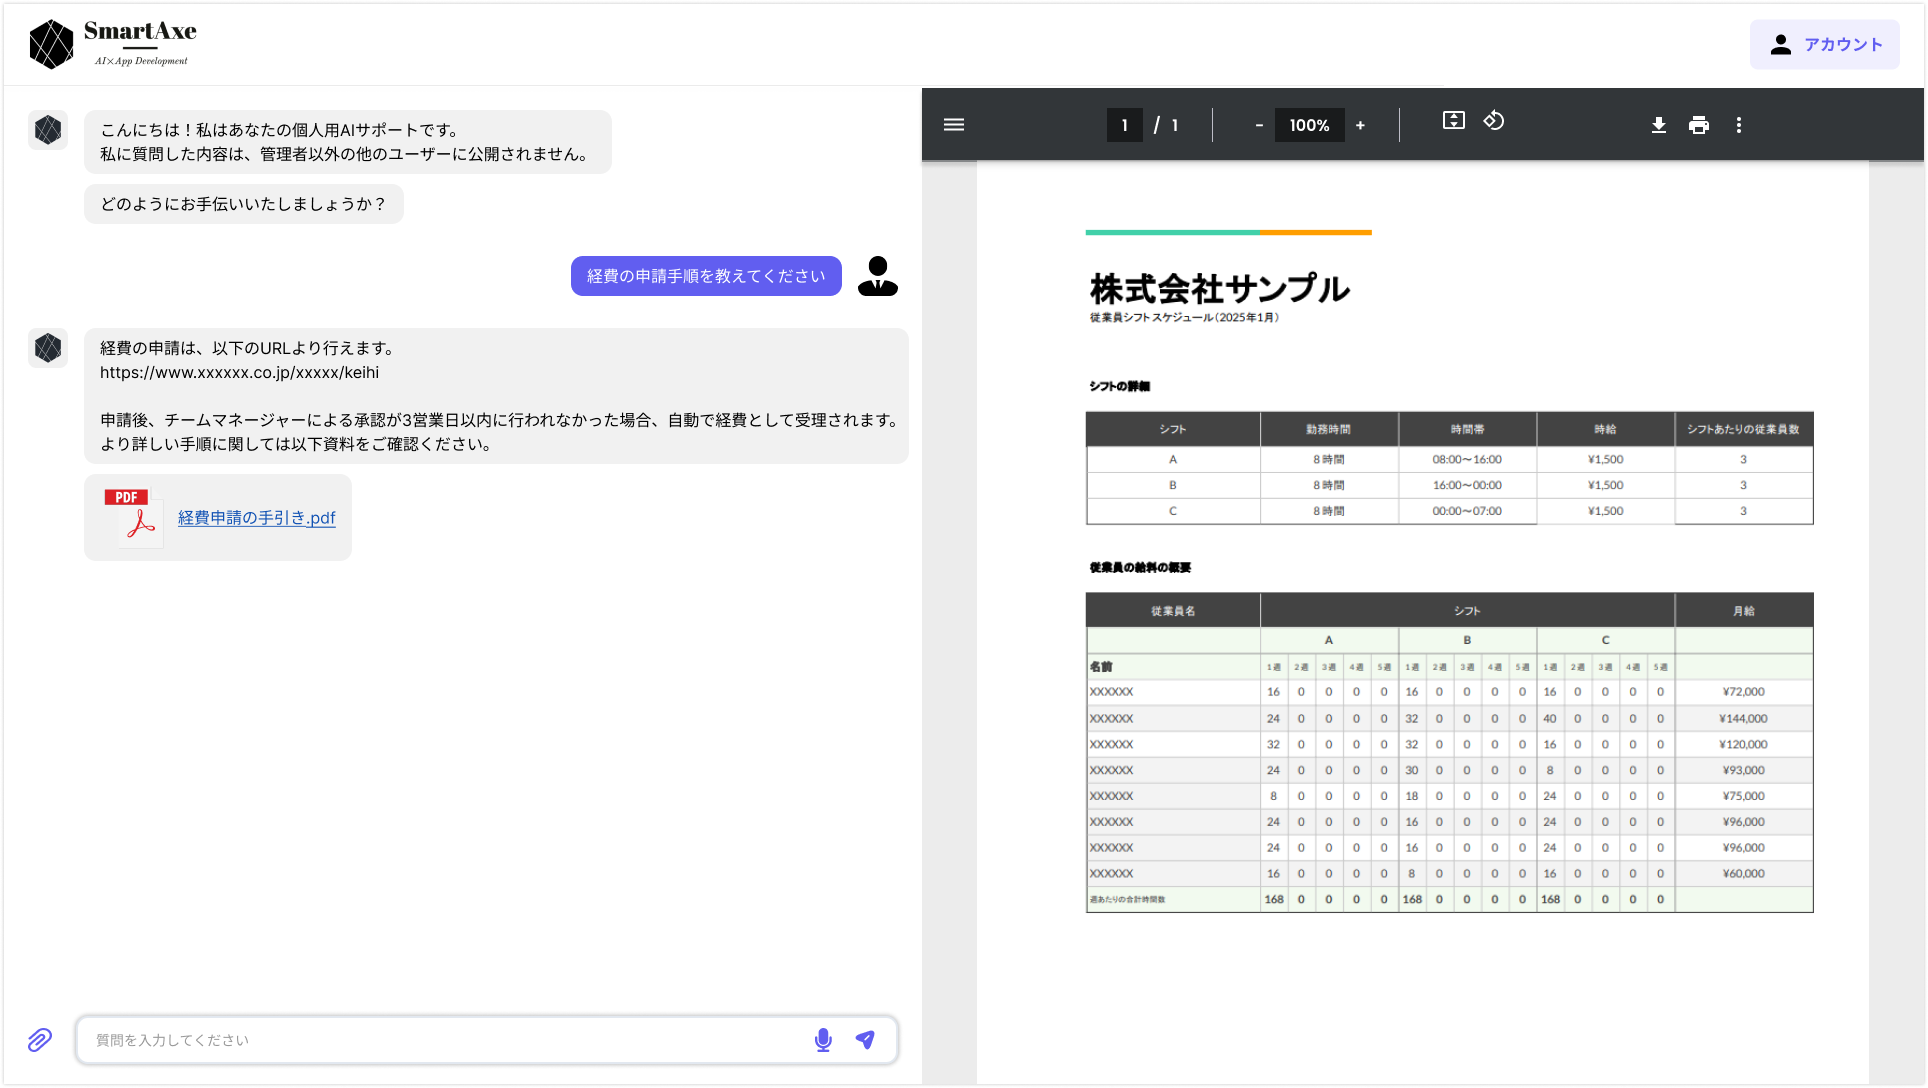Click the fit to page icon

coord(1453,121)
